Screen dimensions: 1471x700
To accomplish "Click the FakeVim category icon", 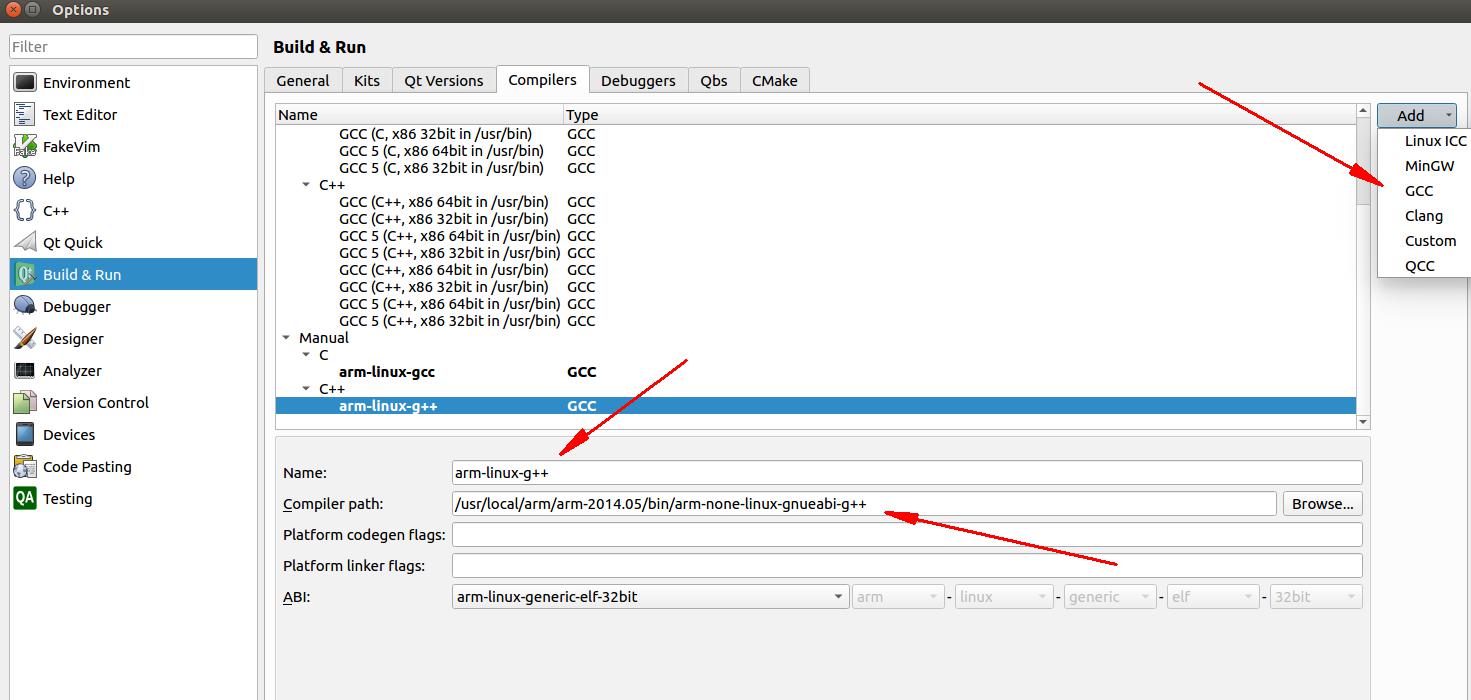I will point(25,147).
